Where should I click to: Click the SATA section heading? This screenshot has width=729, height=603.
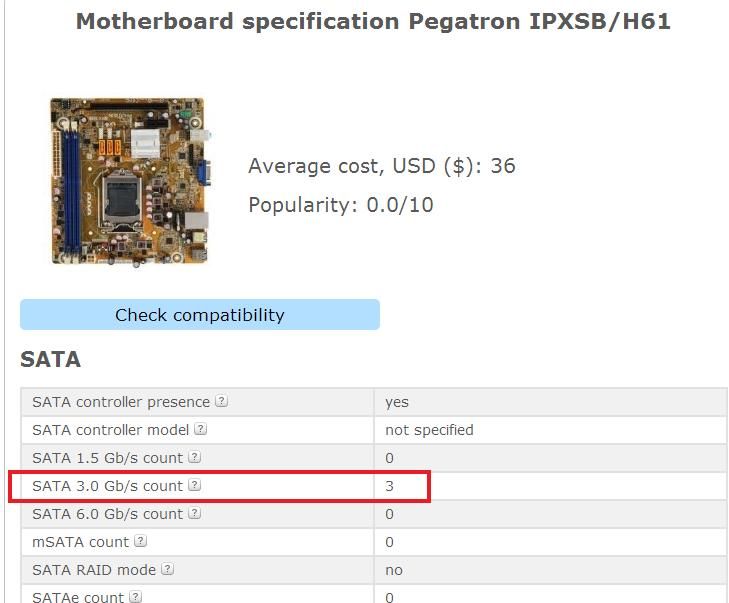[x=50, y=360]
